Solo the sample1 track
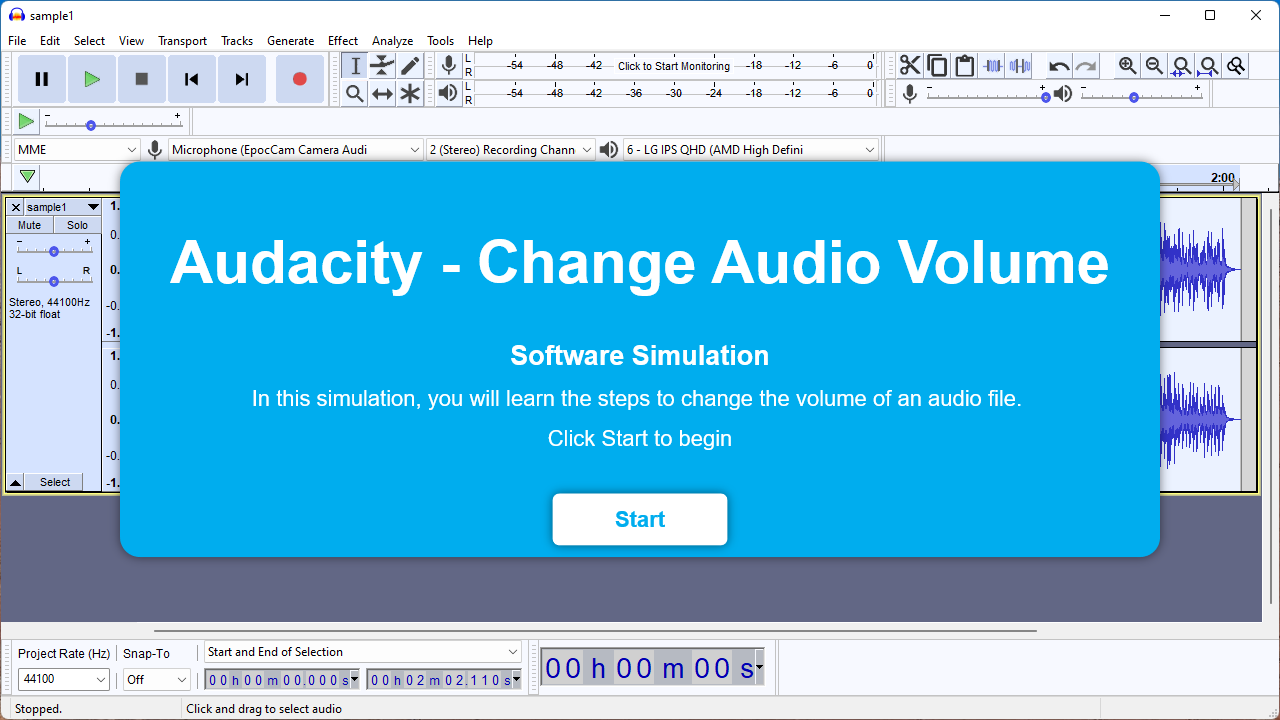1280x720 pixels. pos(77,225)
